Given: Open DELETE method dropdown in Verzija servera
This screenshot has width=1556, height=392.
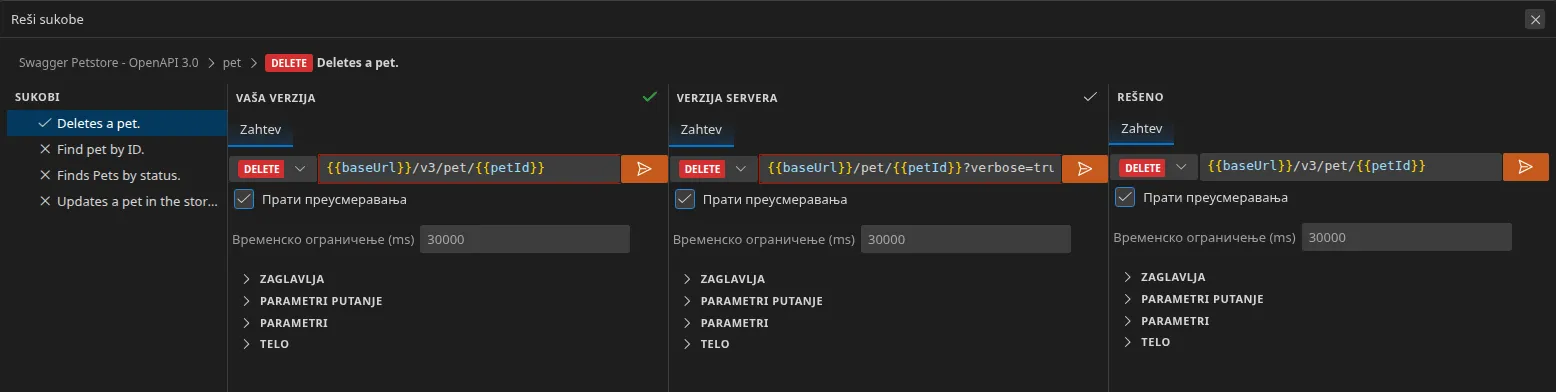Looking at the screenshot, I should 714,169.
